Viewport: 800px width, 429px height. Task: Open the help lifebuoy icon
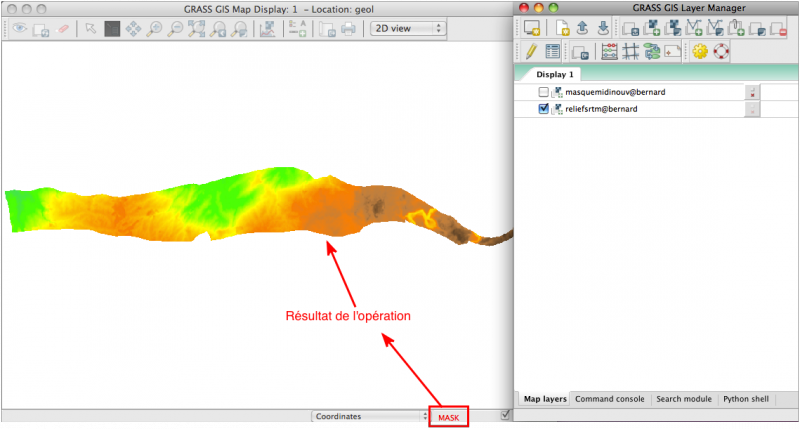click(722, 51)
